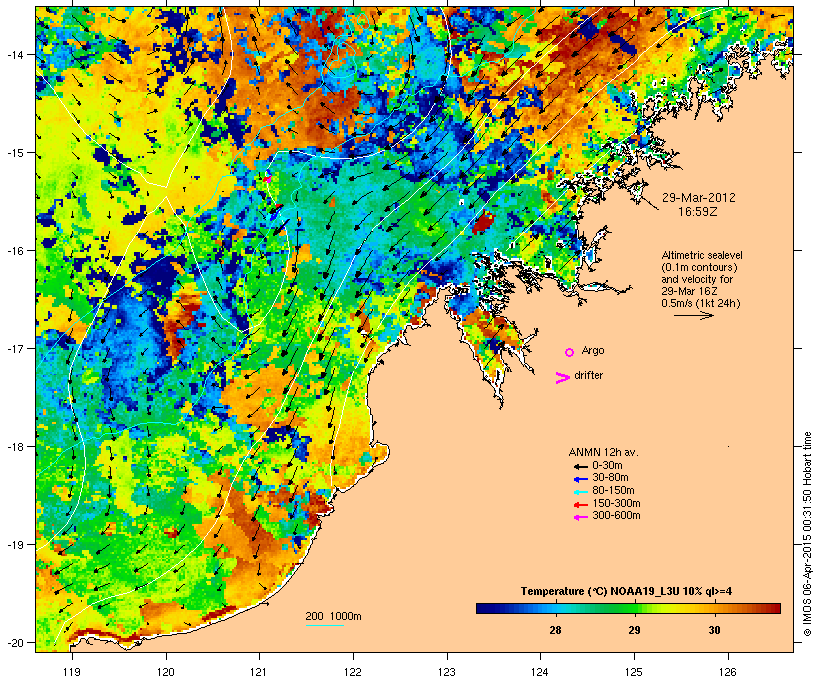The image size is (820, 680).
Task: Click the longitude axis label 122
Action: [353, 672]
